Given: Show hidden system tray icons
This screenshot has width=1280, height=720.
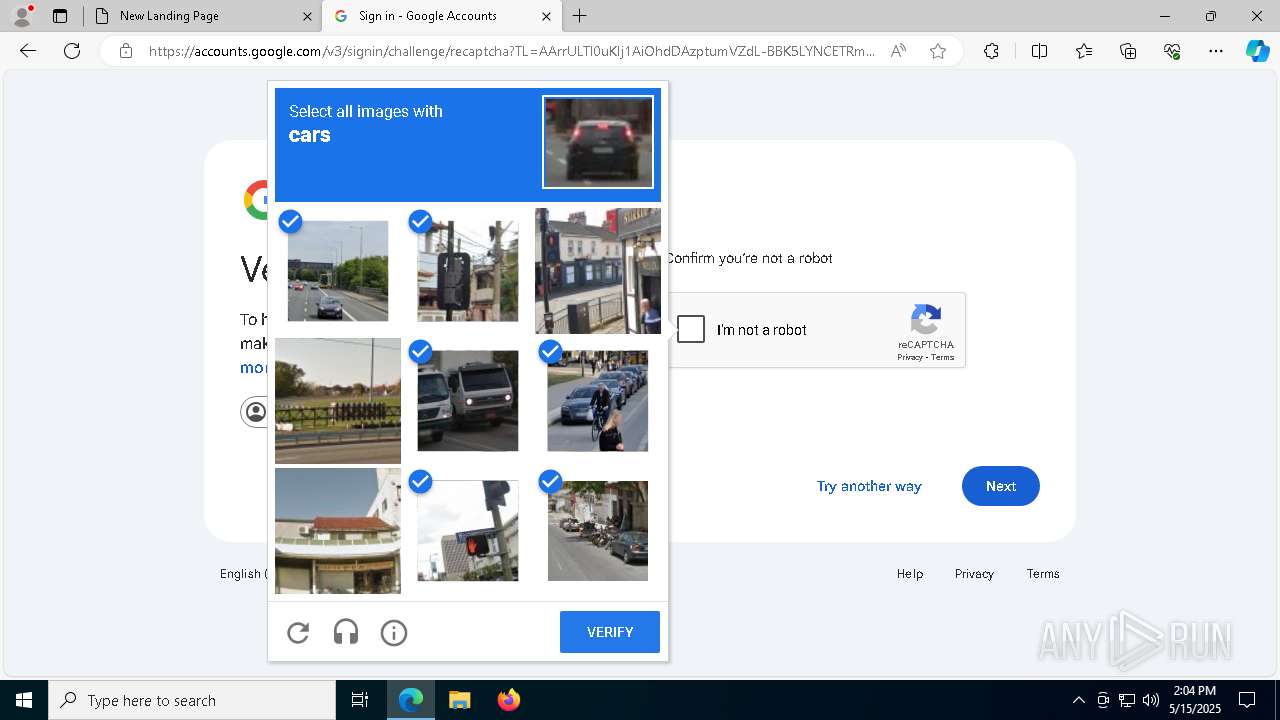Looking at the screenshot, I should (x=1078, y=700).
